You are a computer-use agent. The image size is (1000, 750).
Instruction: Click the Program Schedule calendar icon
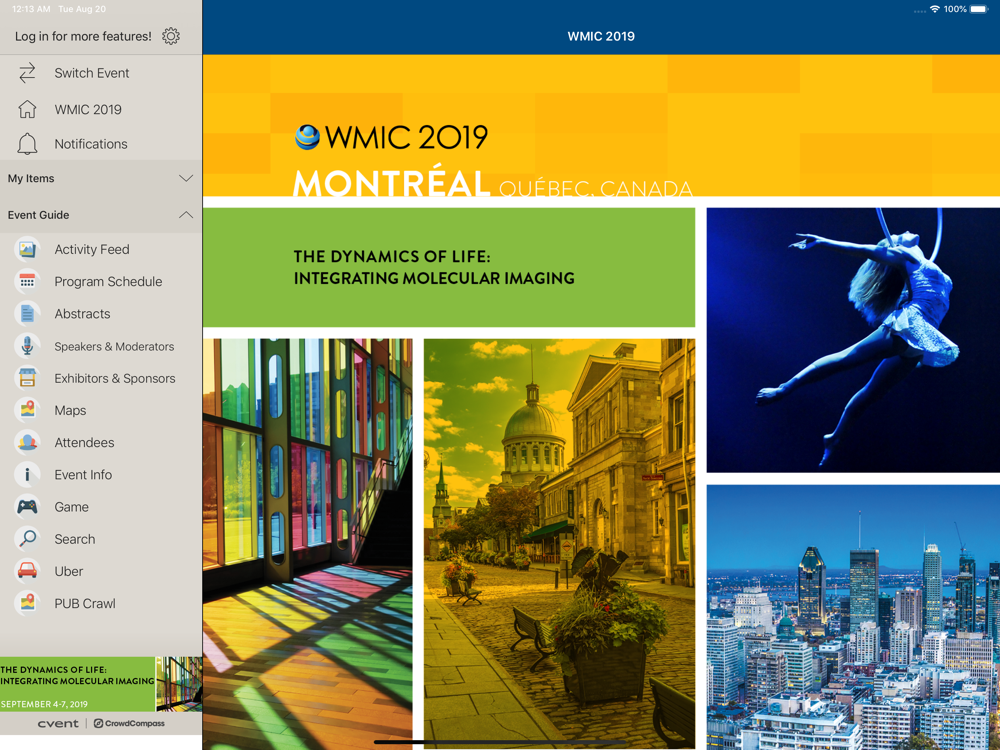(x=27, y=281)
